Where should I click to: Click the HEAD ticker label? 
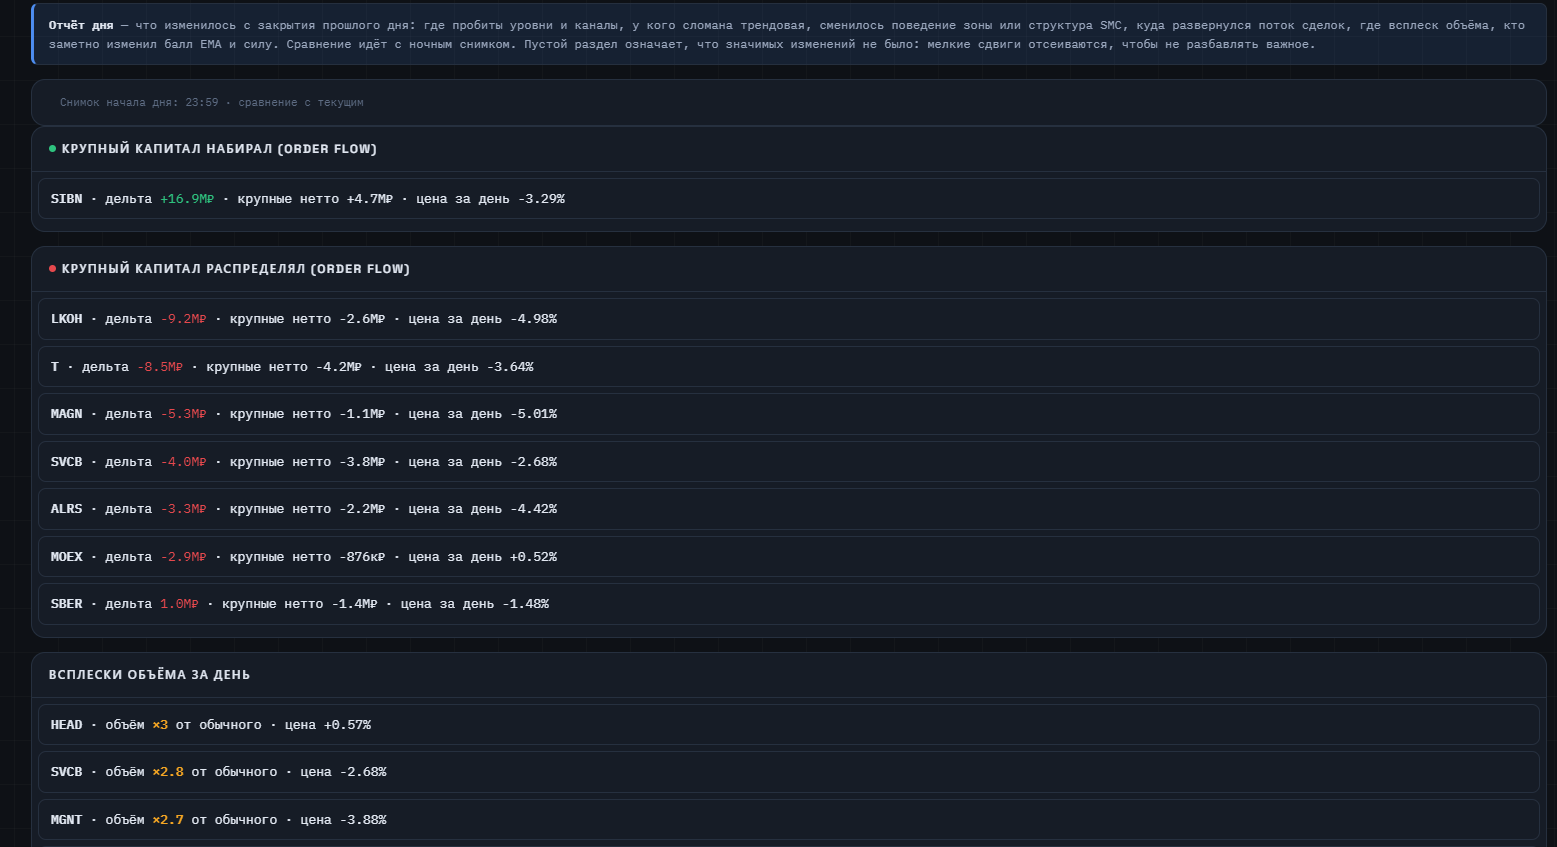pos(67,725)
